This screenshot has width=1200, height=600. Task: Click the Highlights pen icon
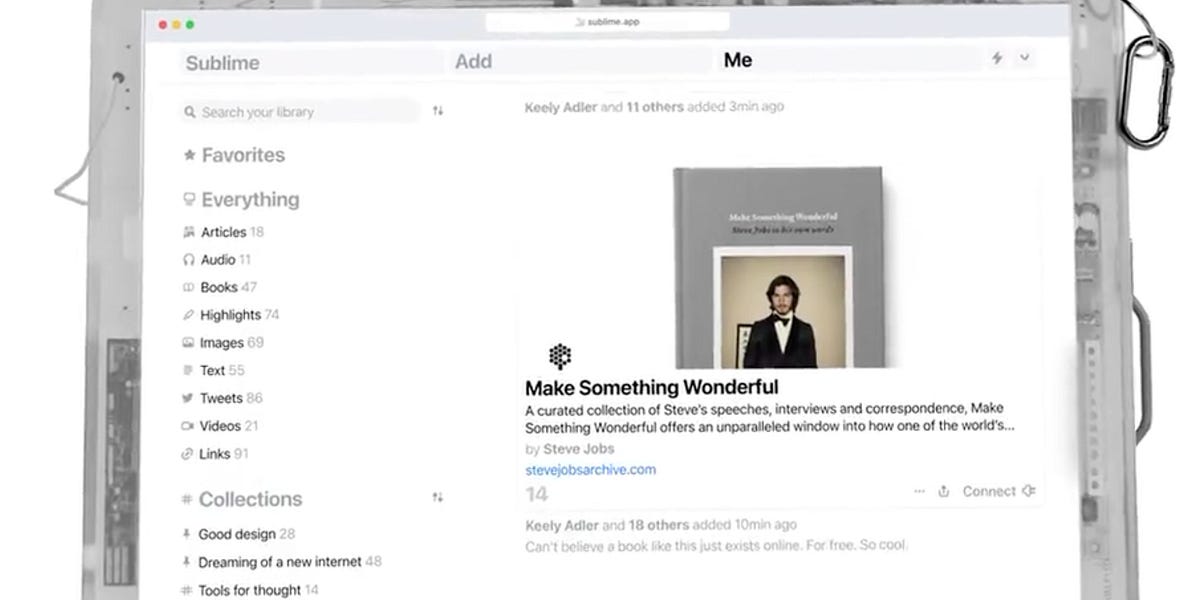189,315
